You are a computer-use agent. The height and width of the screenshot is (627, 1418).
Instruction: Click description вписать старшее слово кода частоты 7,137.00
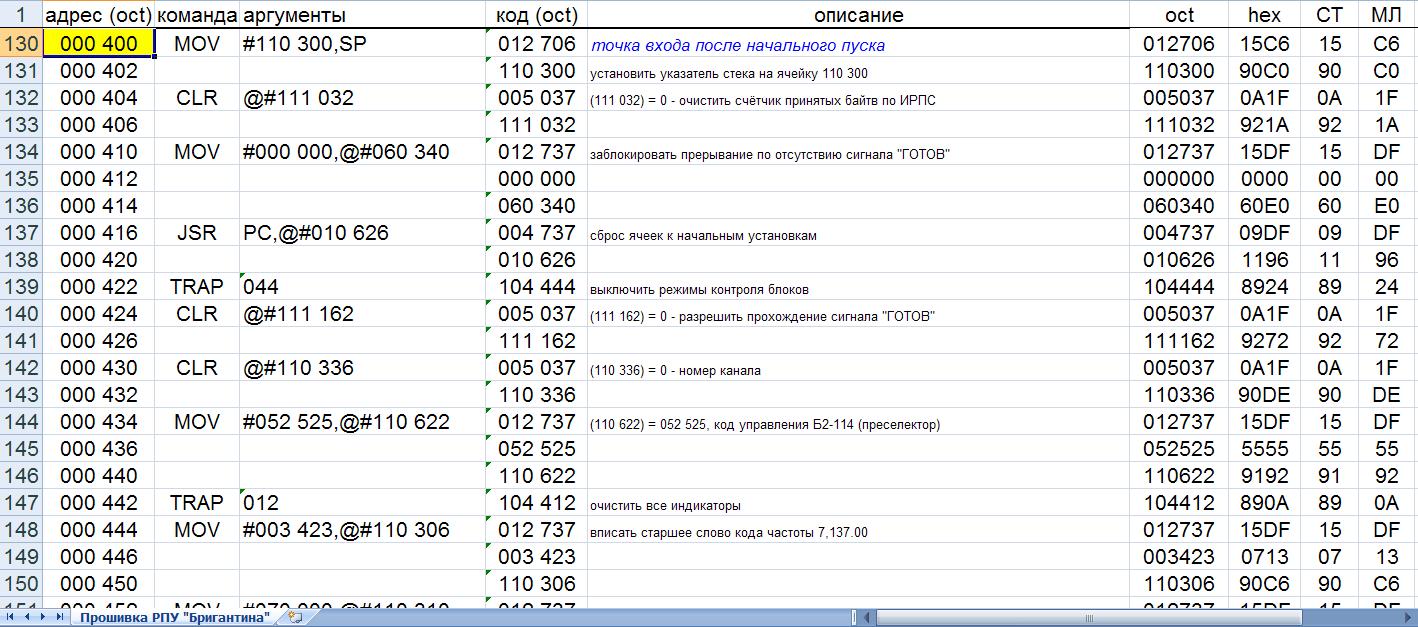click(729, 532)
